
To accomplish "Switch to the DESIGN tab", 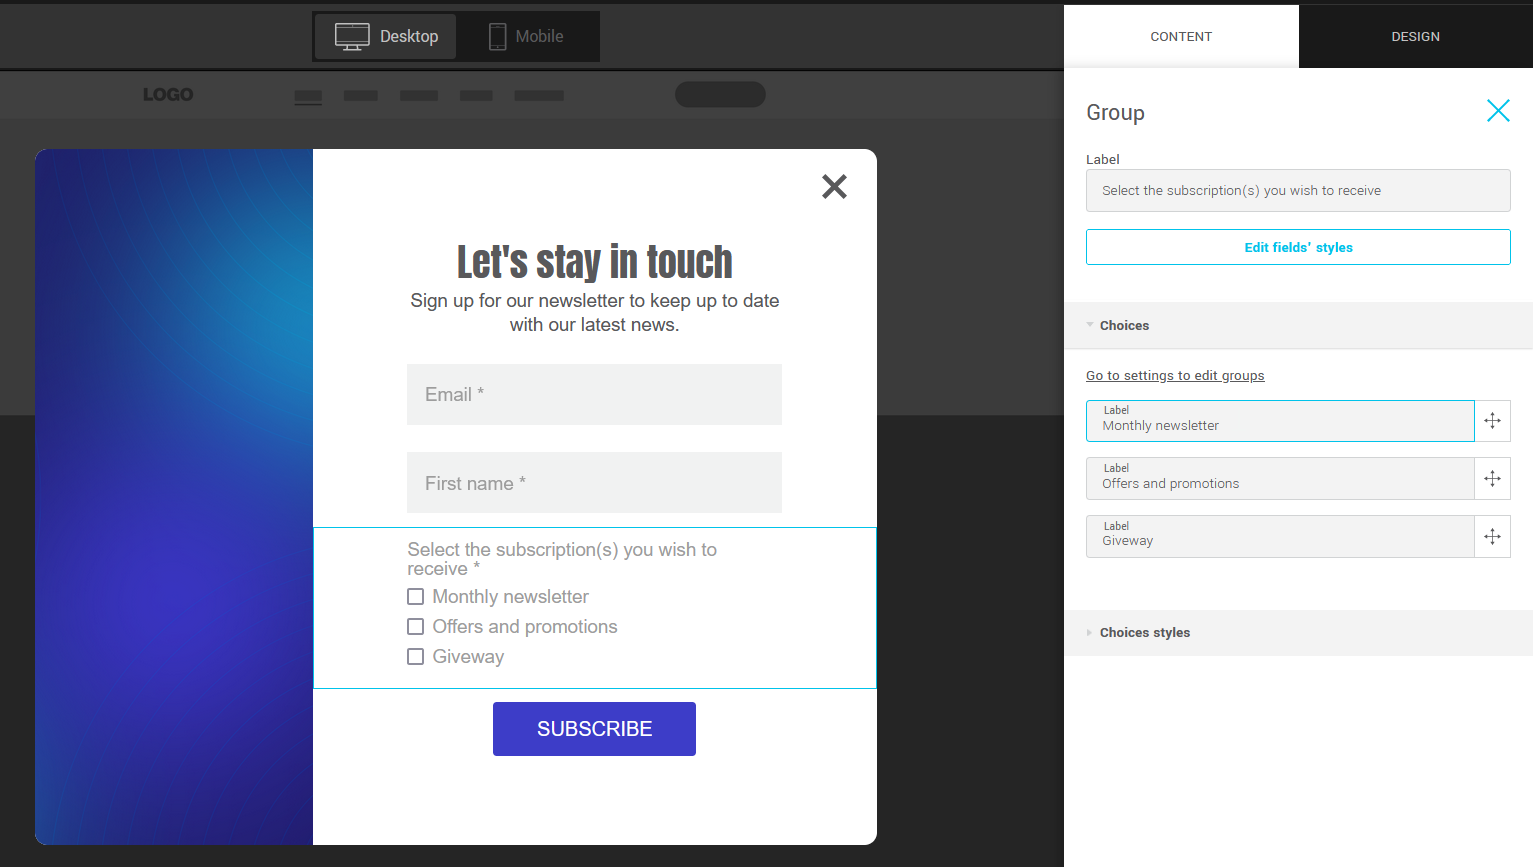I will pos(1415,37).
